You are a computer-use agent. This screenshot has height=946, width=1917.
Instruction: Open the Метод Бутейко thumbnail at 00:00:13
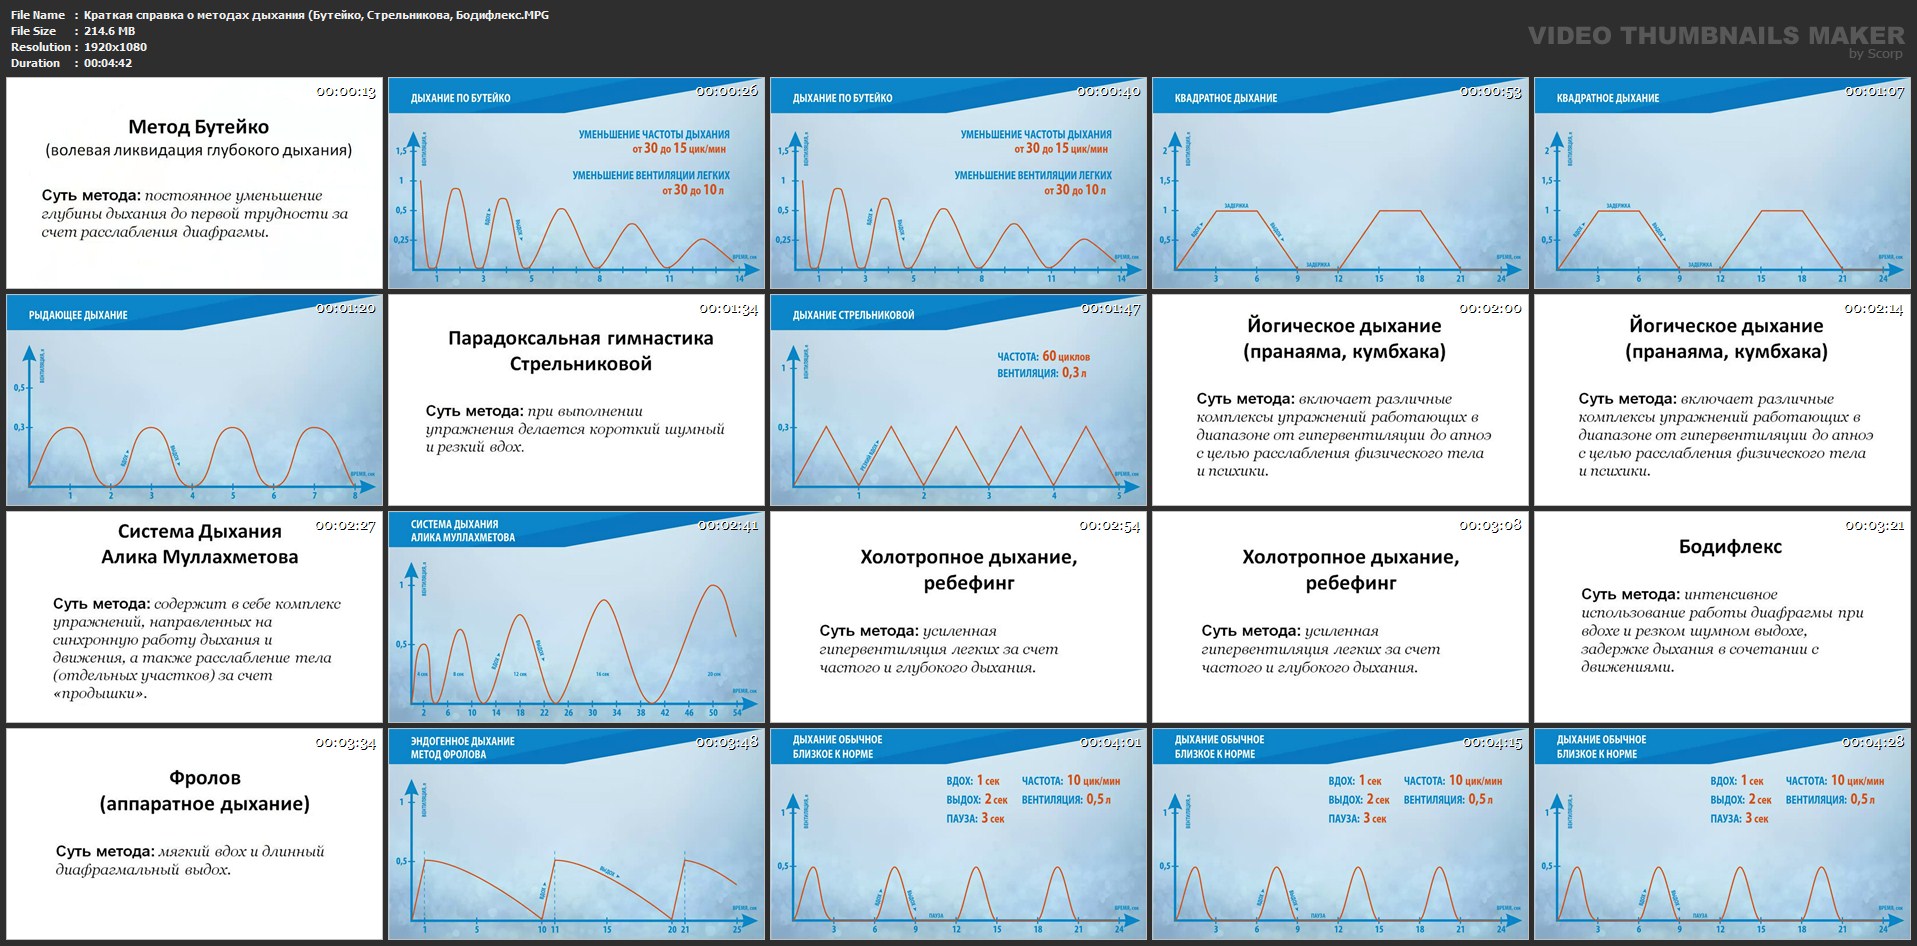pos(195,183)
